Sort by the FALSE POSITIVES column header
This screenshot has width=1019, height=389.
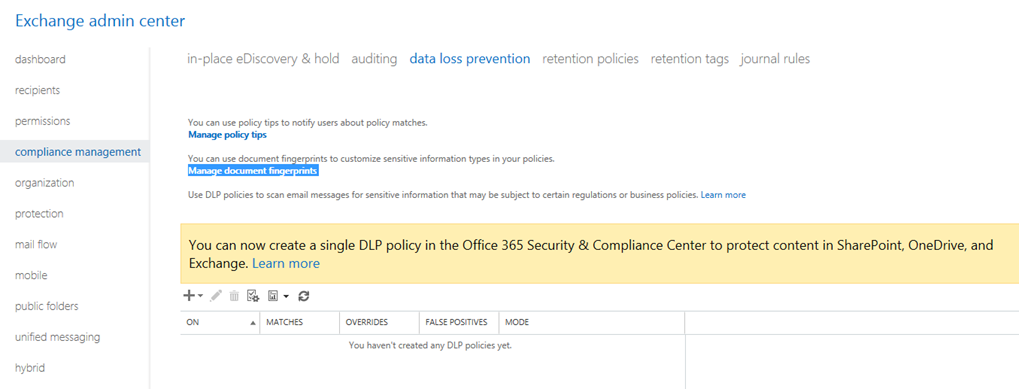[458, 322]
